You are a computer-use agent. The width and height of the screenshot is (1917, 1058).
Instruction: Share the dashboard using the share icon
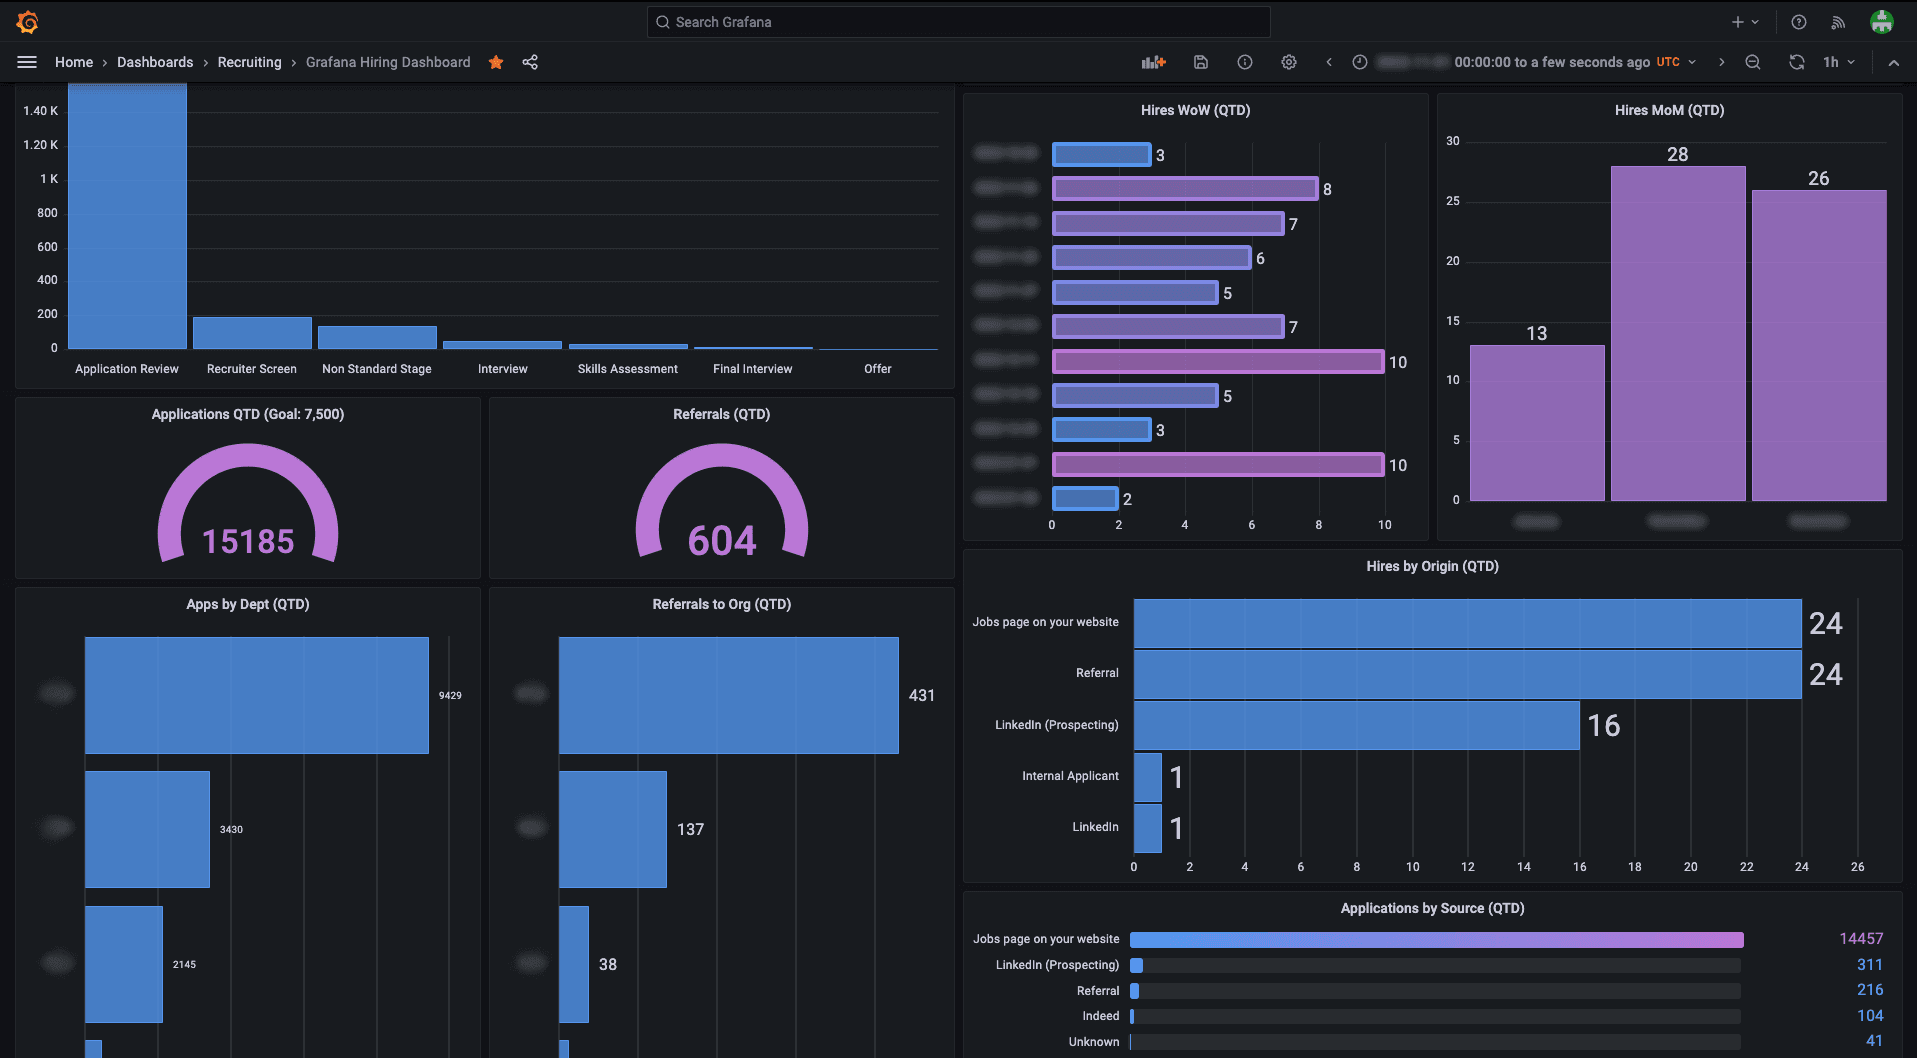pyautogui.click(x=530, y=62)
